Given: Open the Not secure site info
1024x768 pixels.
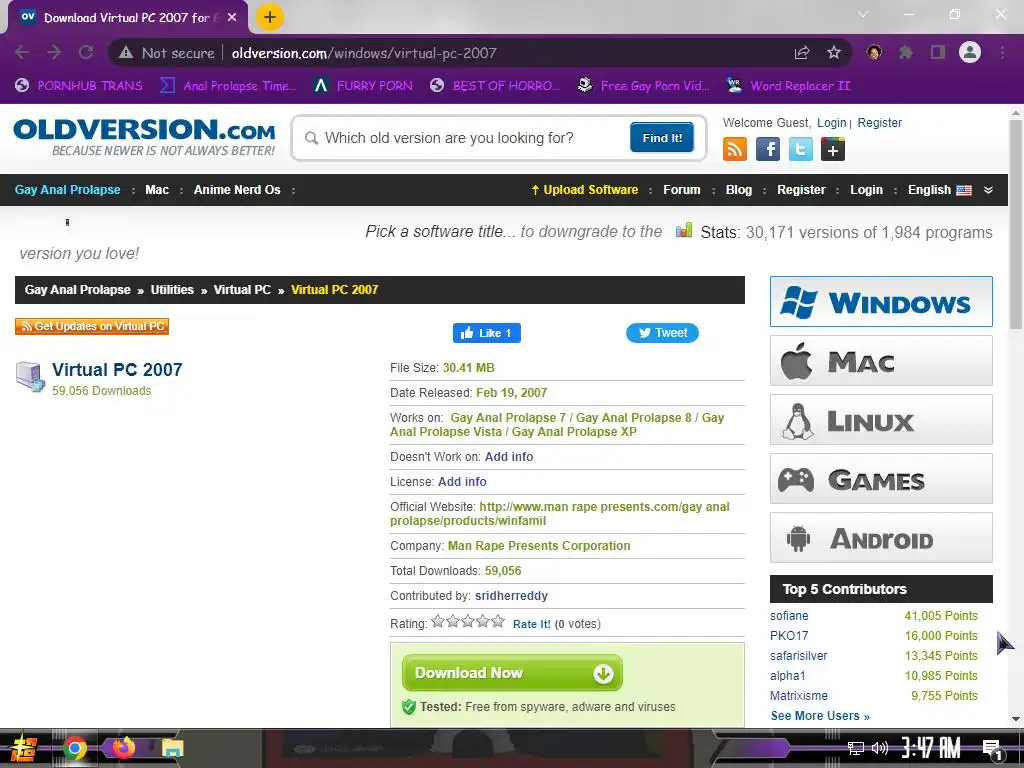Looking at the screenshot, I should pos(167,53).
